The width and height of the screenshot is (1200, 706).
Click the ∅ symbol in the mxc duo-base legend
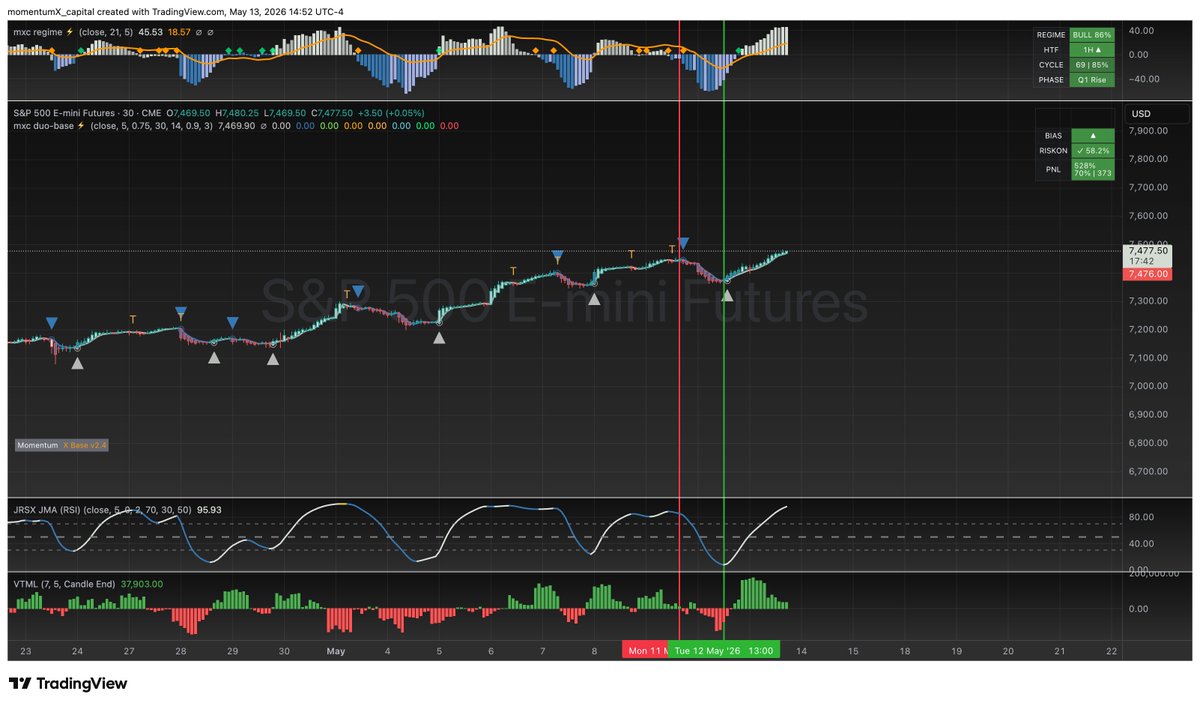coord(264,126)
